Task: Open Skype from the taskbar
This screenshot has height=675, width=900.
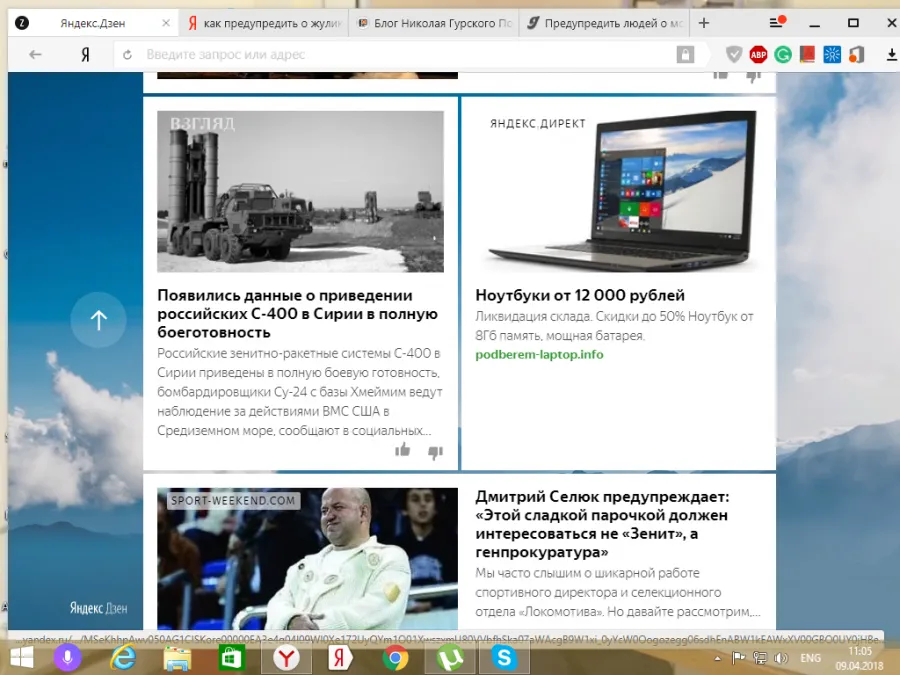Action: (505, 658)
